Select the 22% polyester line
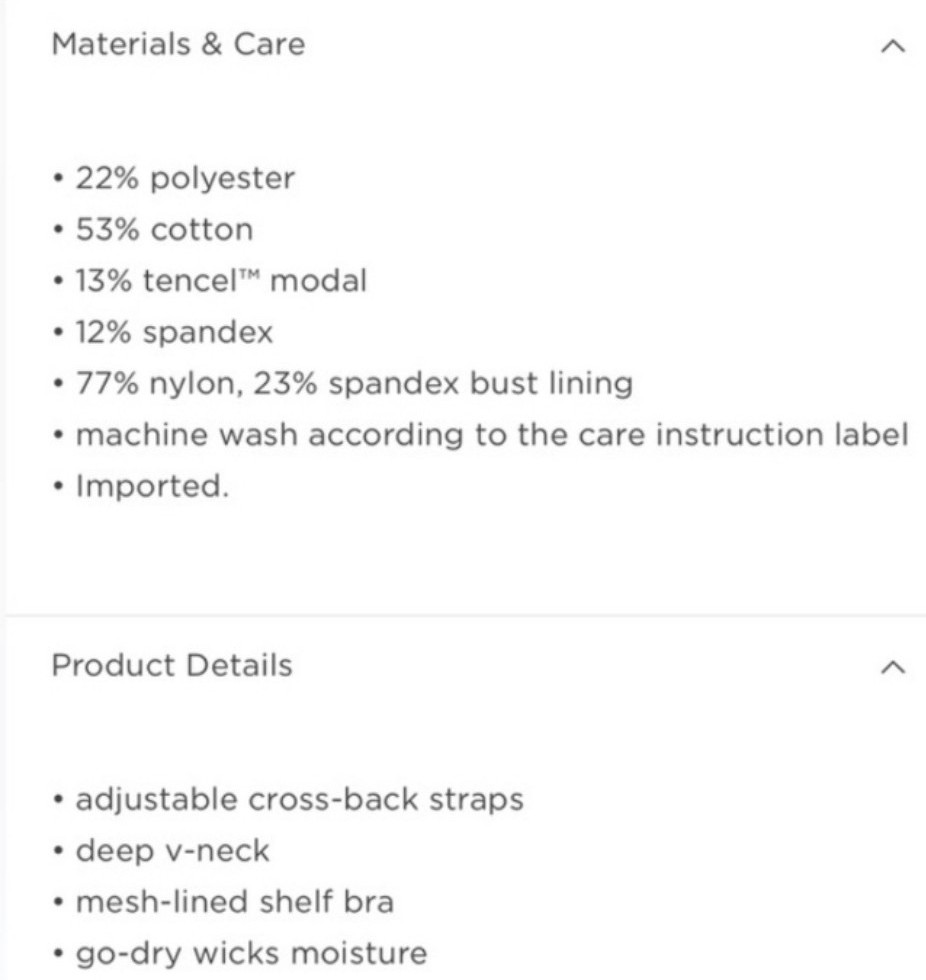Image resolution: width=926 pixels, height=980 pixels. point(185,179)
